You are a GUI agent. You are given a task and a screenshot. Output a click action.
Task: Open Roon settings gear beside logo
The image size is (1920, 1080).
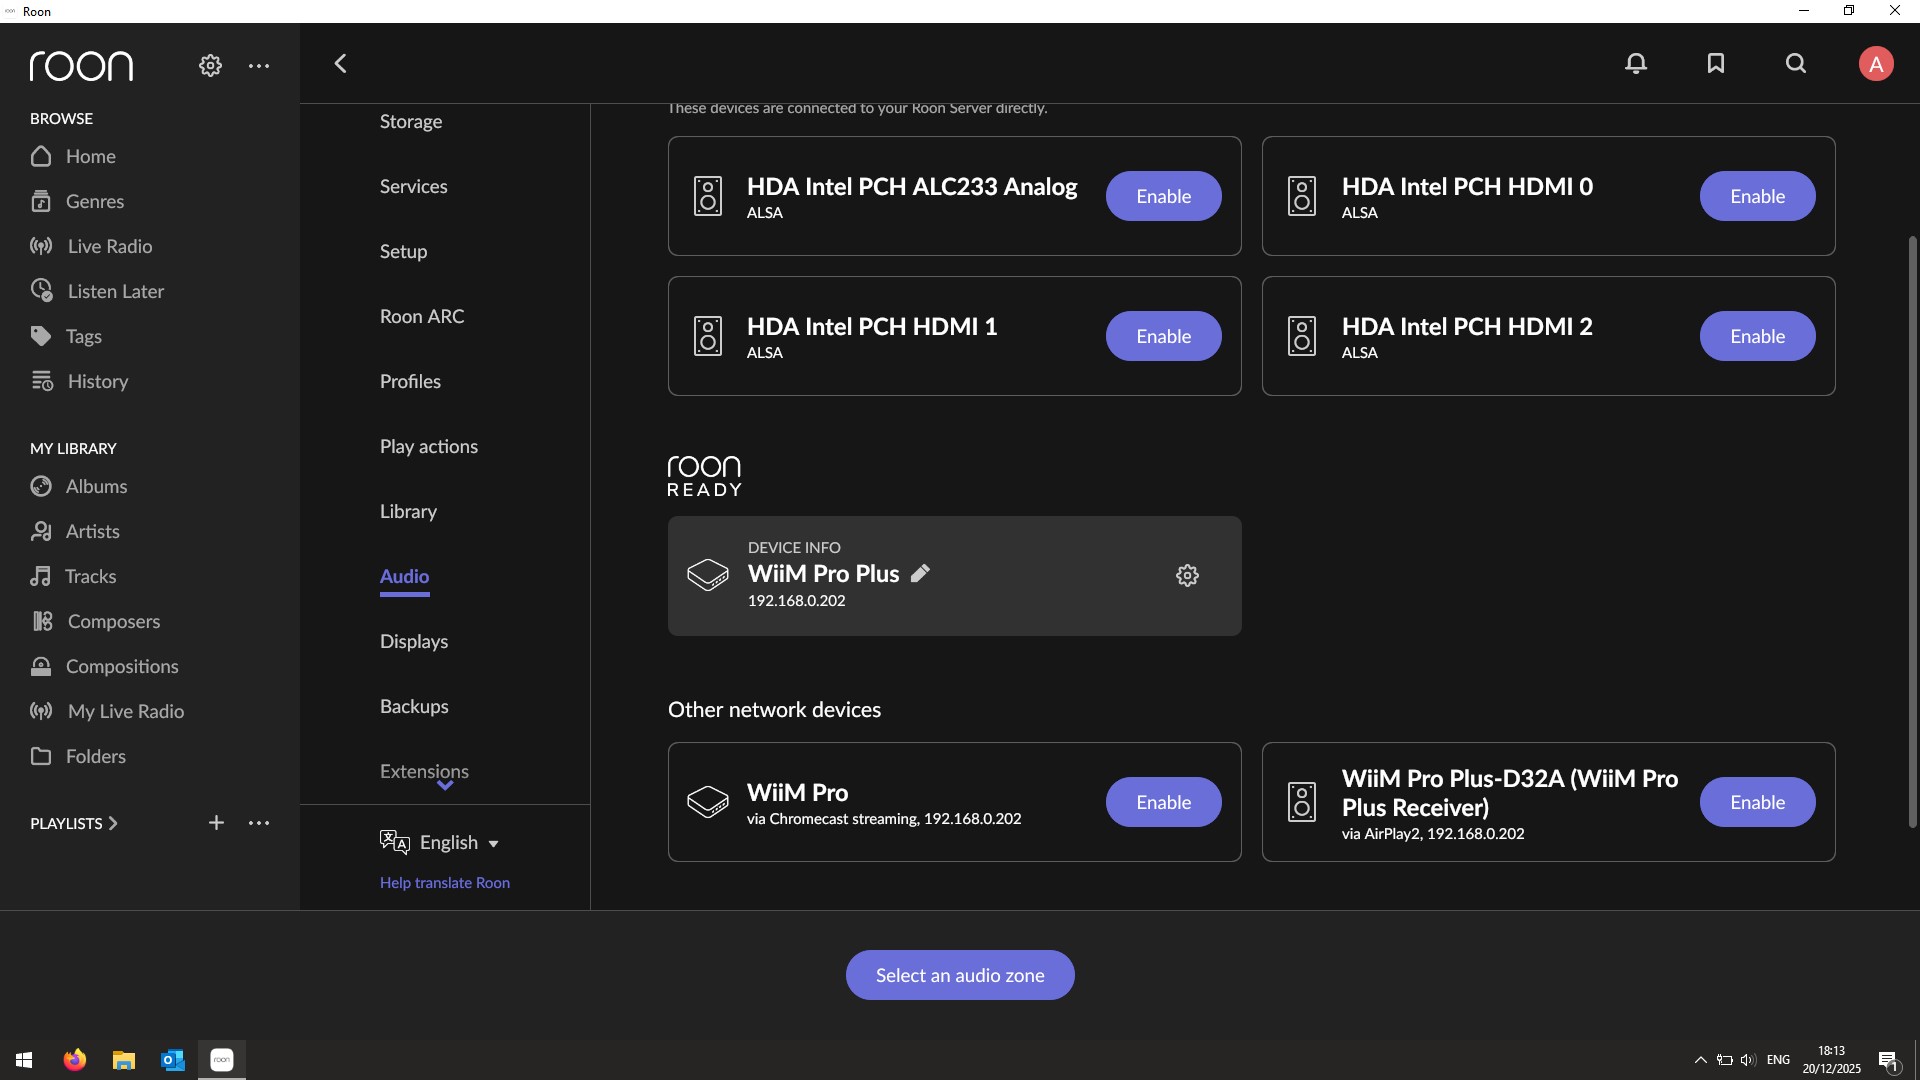(x=210, y=66)
